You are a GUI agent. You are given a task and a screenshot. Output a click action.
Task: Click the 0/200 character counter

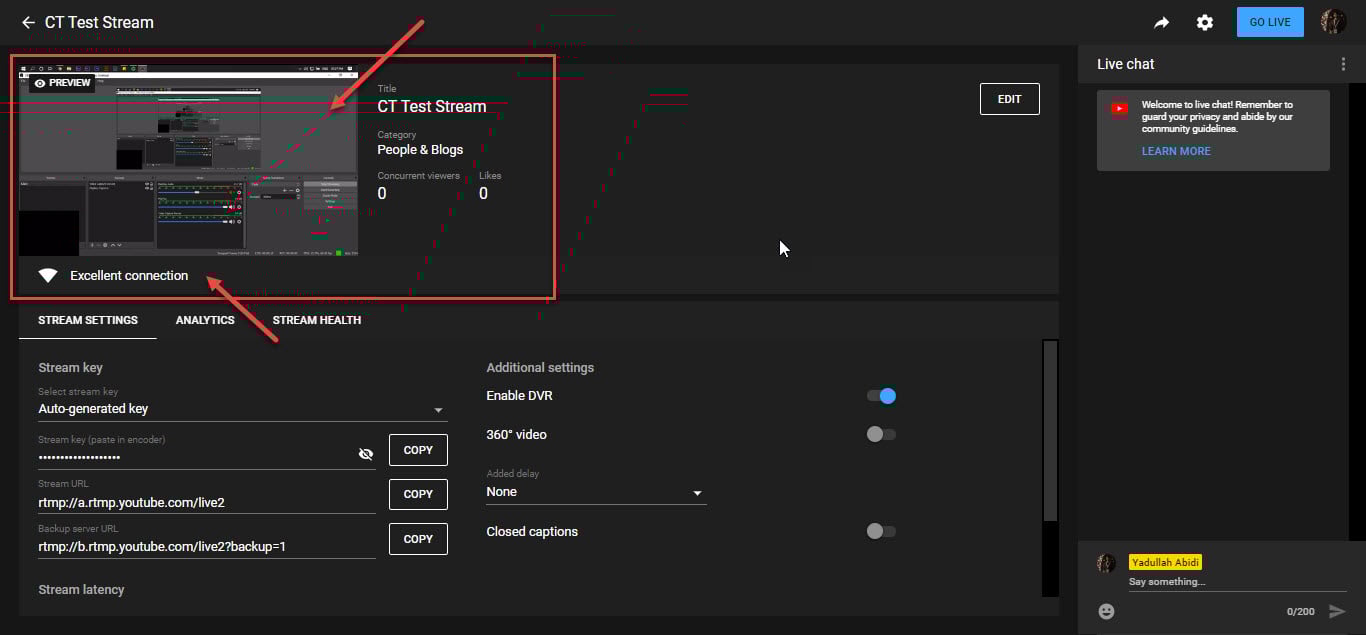click(x=1301, y=611)
